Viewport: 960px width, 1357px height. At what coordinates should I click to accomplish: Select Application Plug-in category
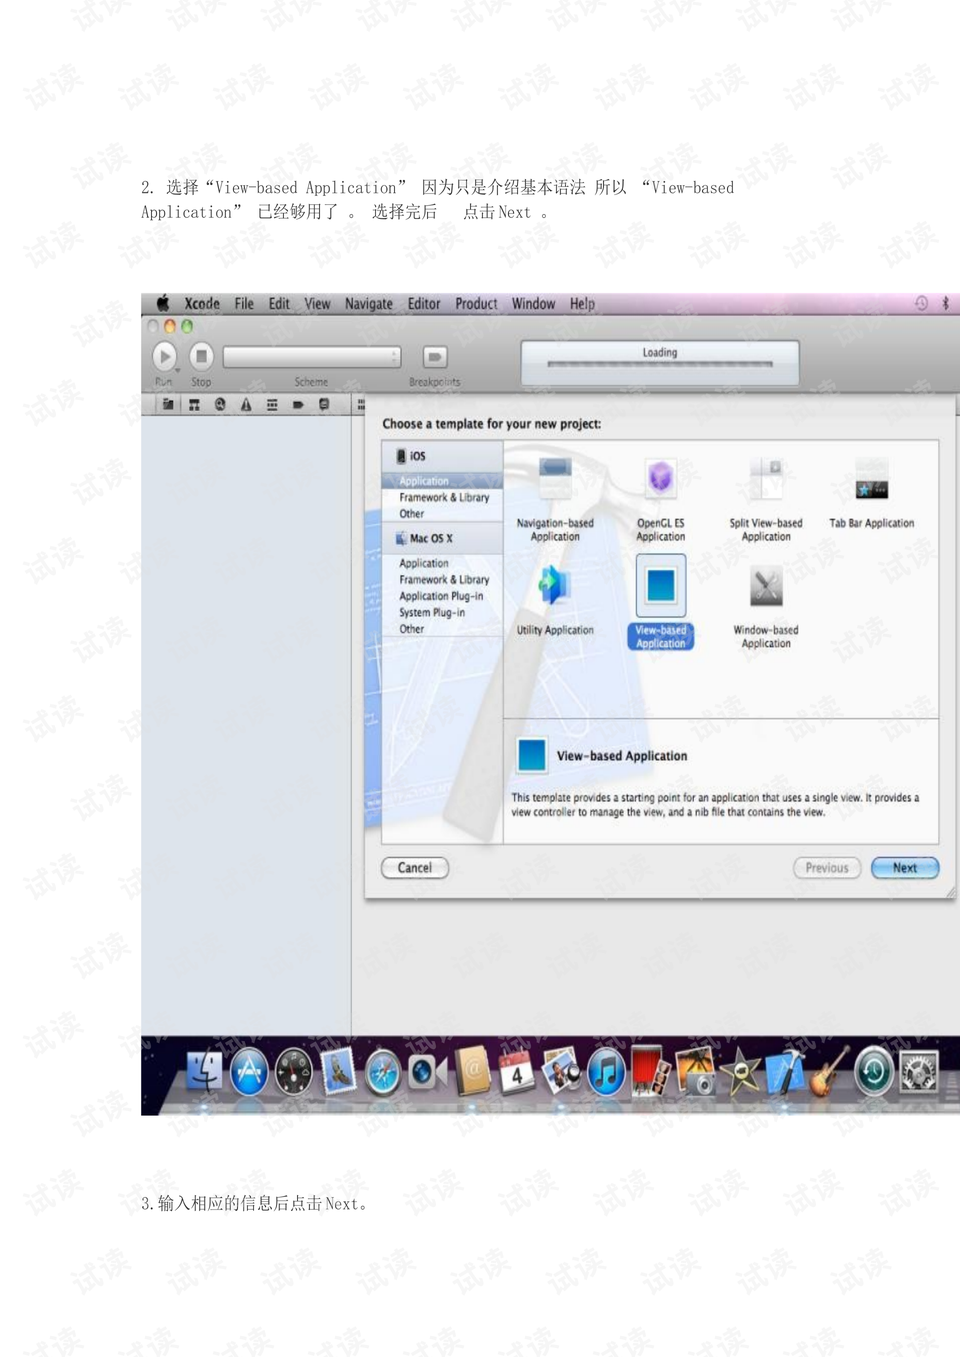(x=443, y=596)
